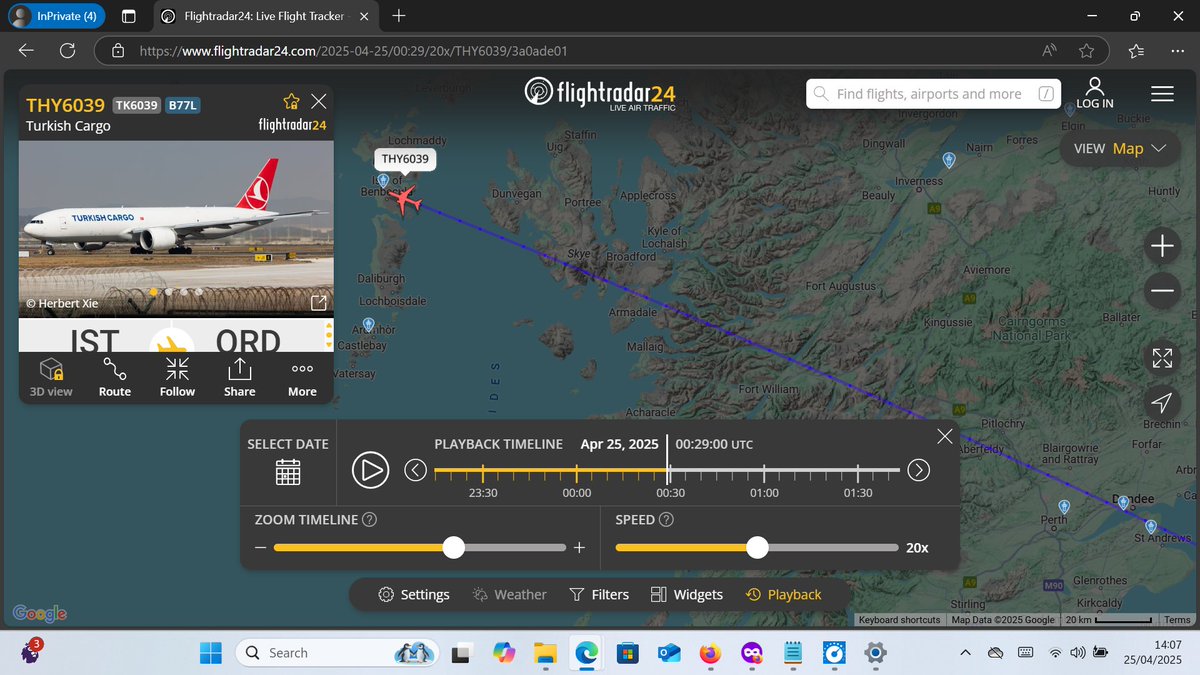Jump to 01:00 on playback timeline

tap(764, 492)
